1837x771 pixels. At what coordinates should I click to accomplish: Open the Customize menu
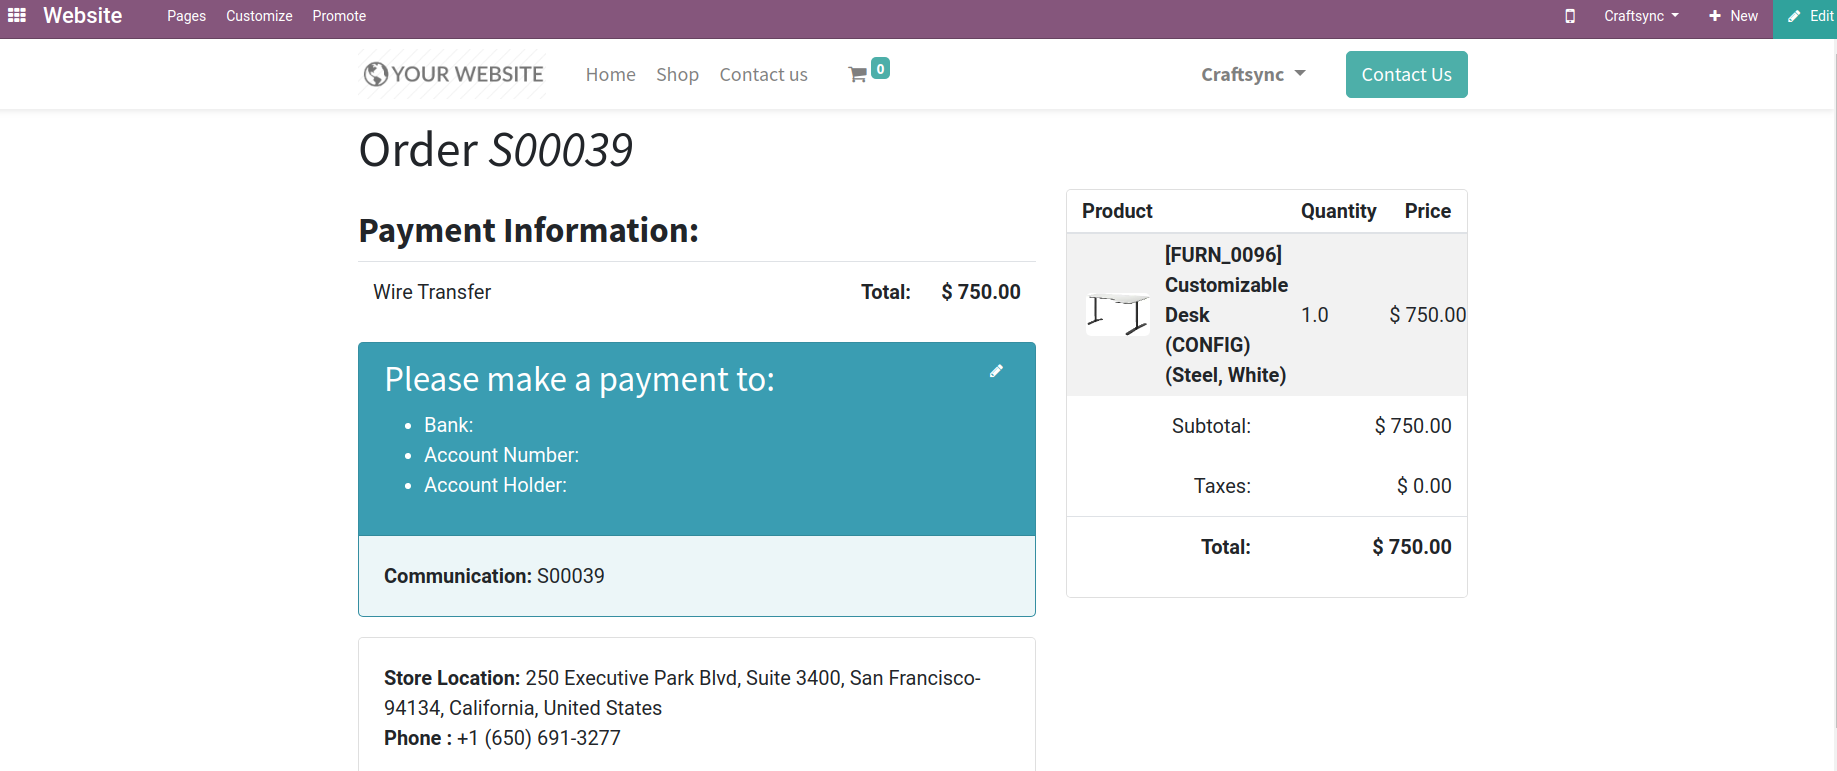coord(259,16)
